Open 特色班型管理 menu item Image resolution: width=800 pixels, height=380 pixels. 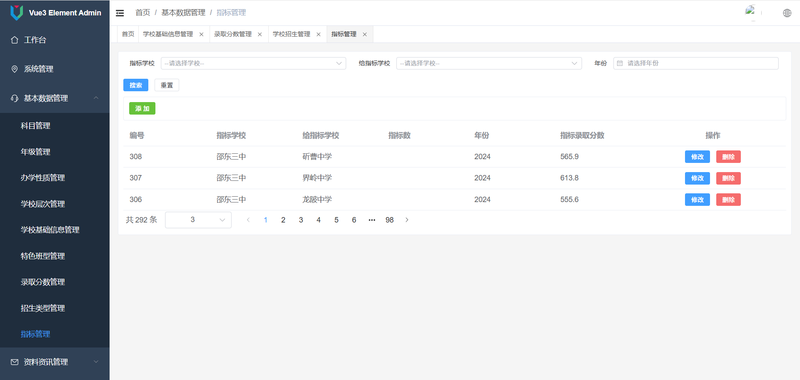point(55,256)
